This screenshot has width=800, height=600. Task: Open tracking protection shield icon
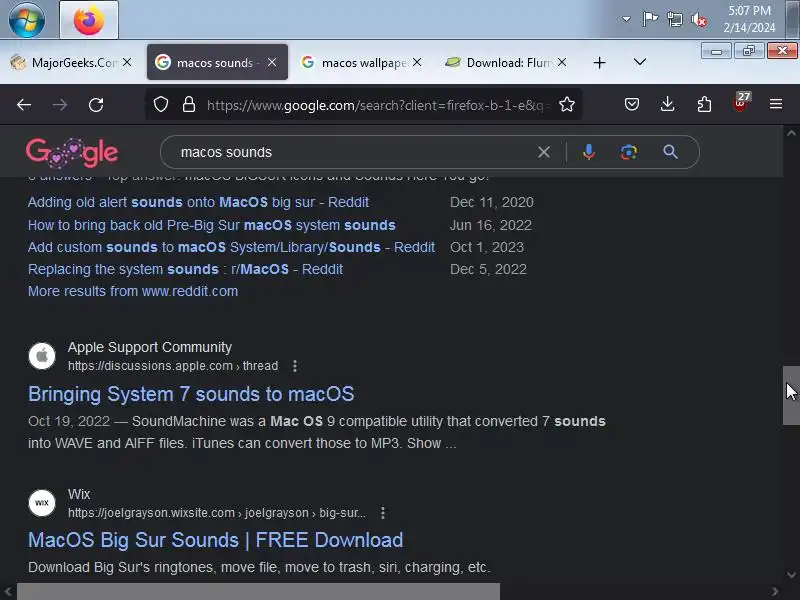[161, 105]
